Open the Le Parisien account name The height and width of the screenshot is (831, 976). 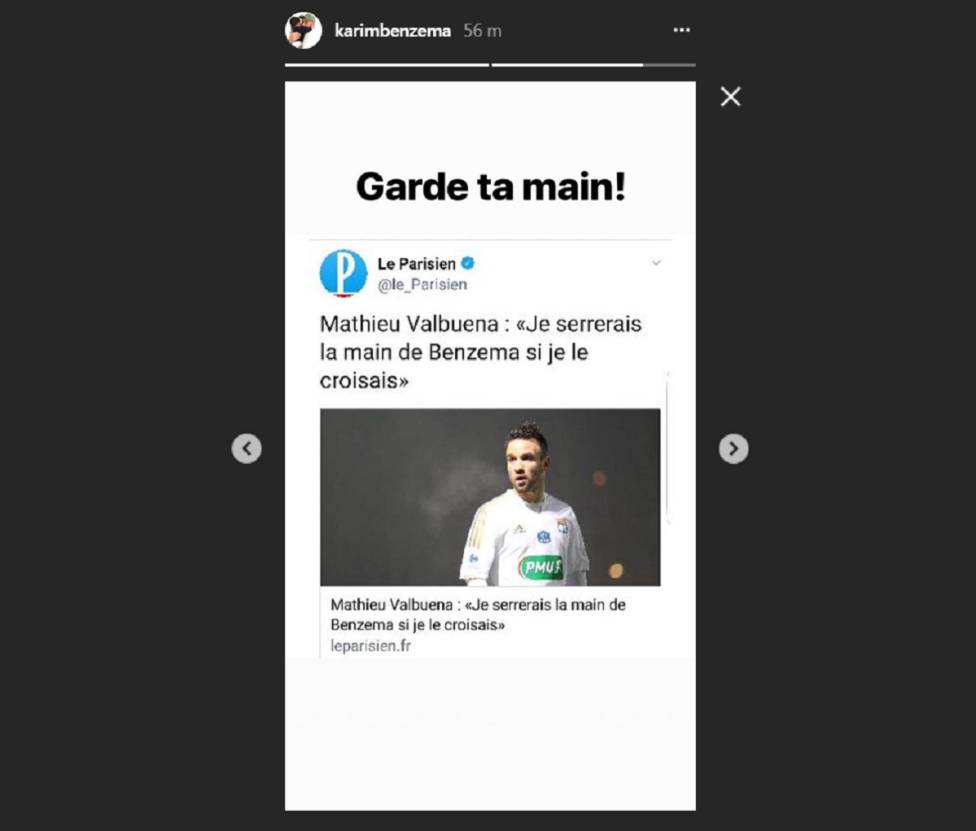(x=416, y=263)
